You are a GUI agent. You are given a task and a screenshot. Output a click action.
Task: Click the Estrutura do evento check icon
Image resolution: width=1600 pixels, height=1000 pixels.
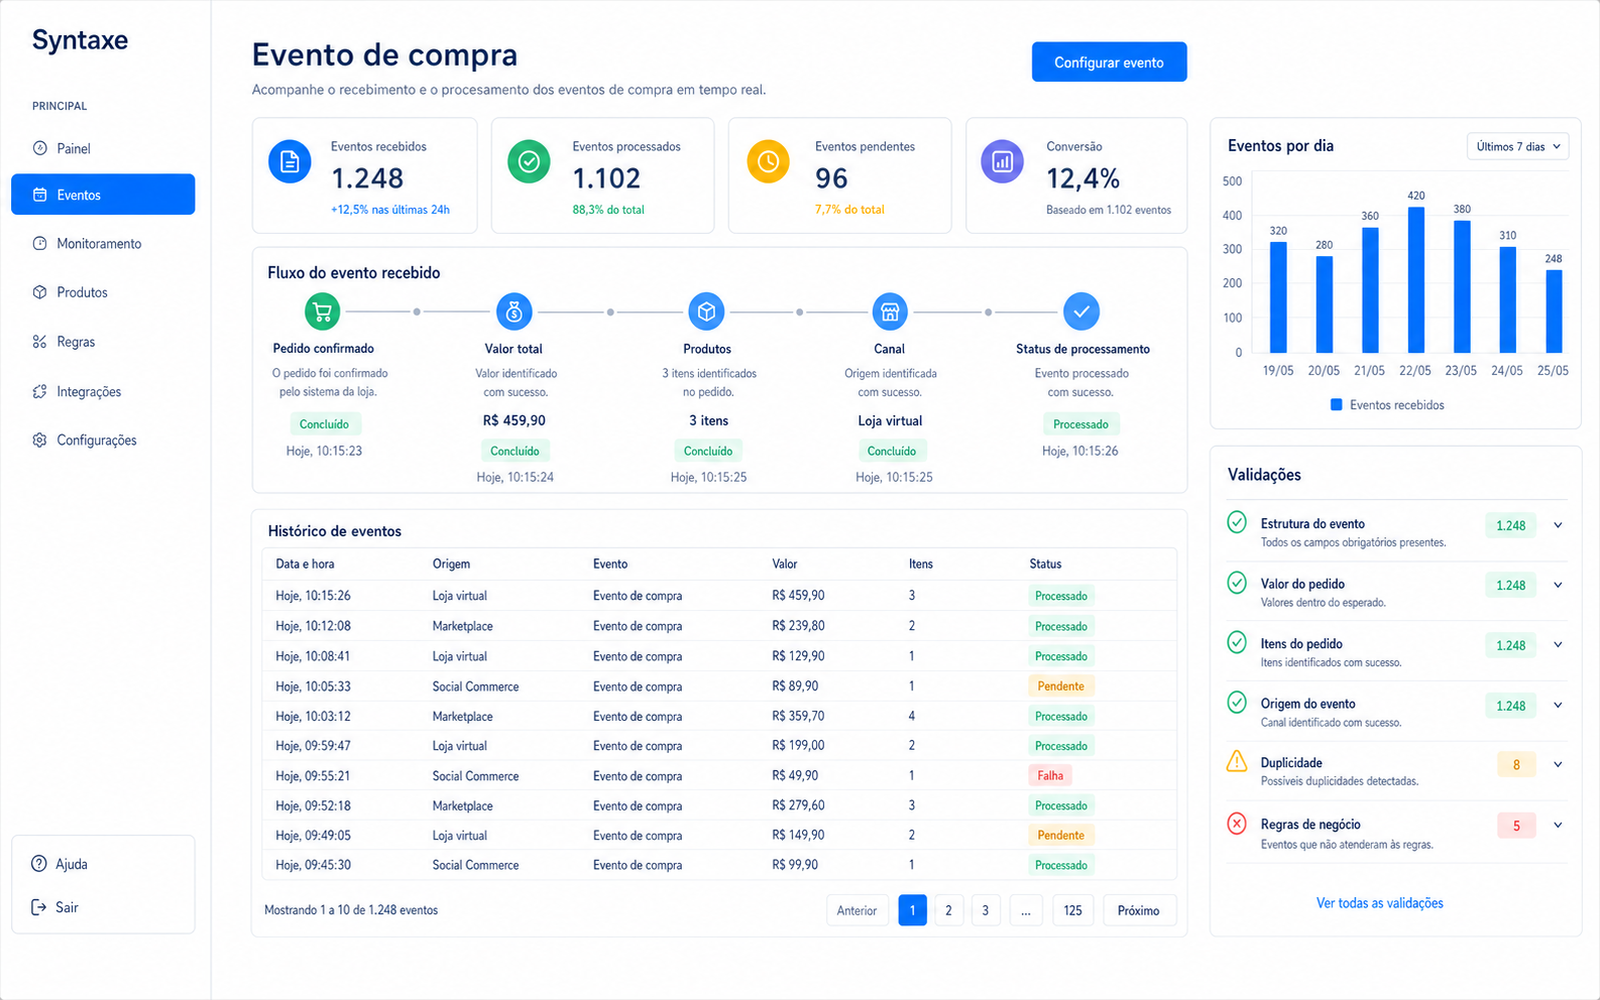(x=1237, y=522)
